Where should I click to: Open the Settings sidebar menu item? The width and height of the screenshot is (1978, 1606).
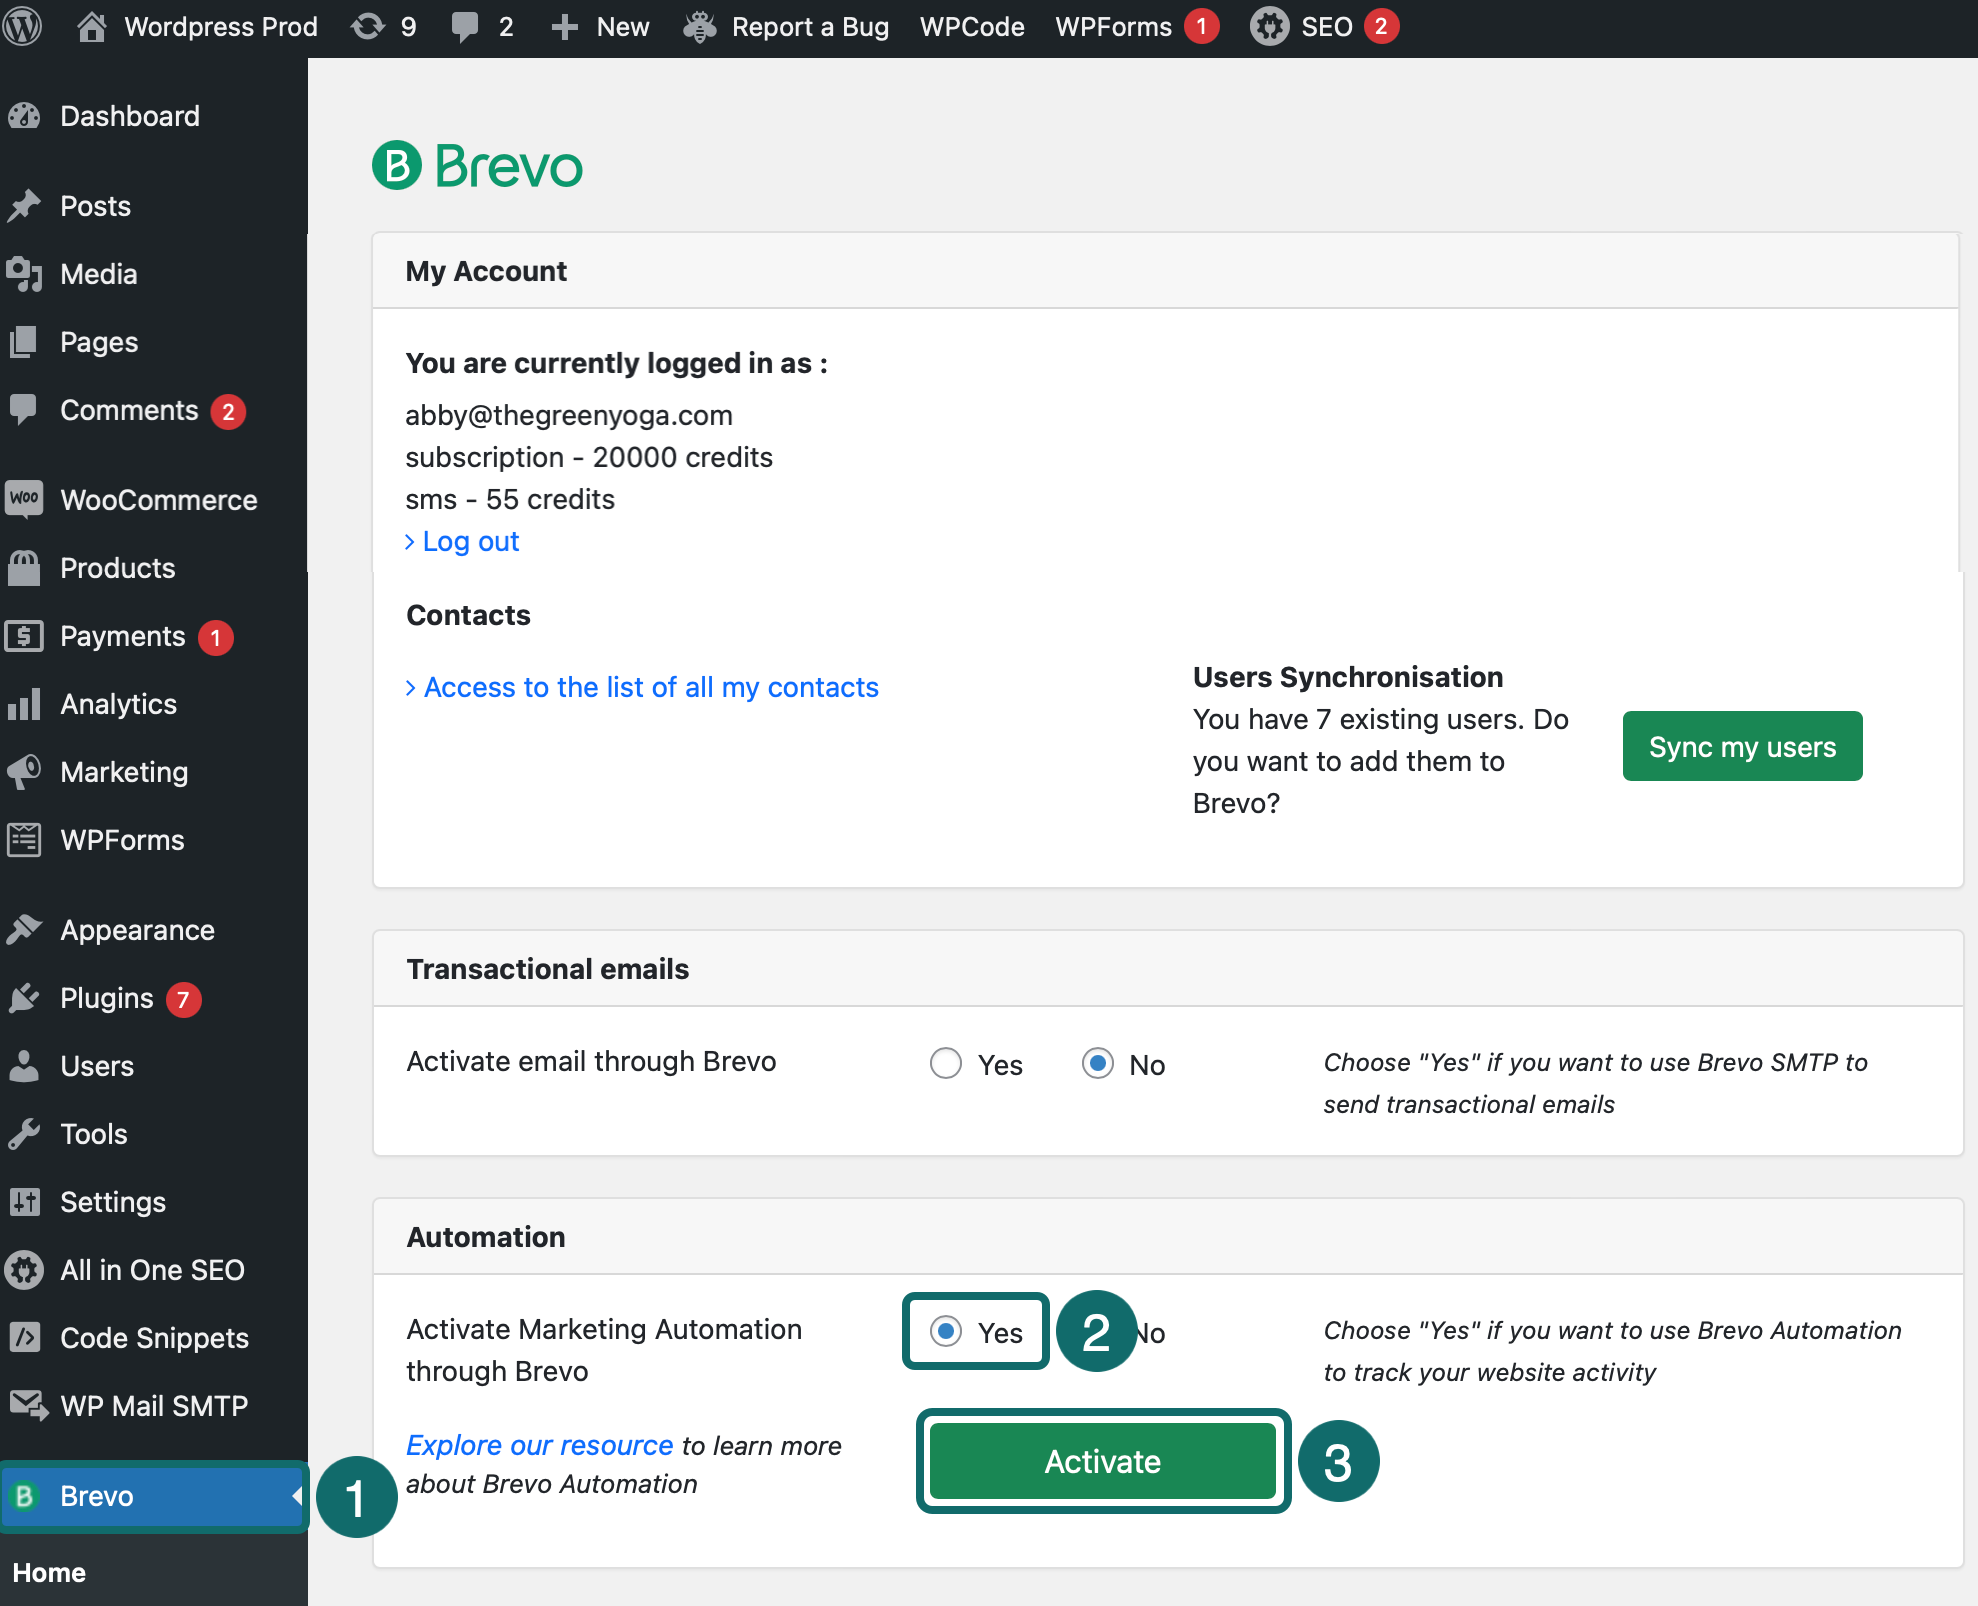[112, 1202]
